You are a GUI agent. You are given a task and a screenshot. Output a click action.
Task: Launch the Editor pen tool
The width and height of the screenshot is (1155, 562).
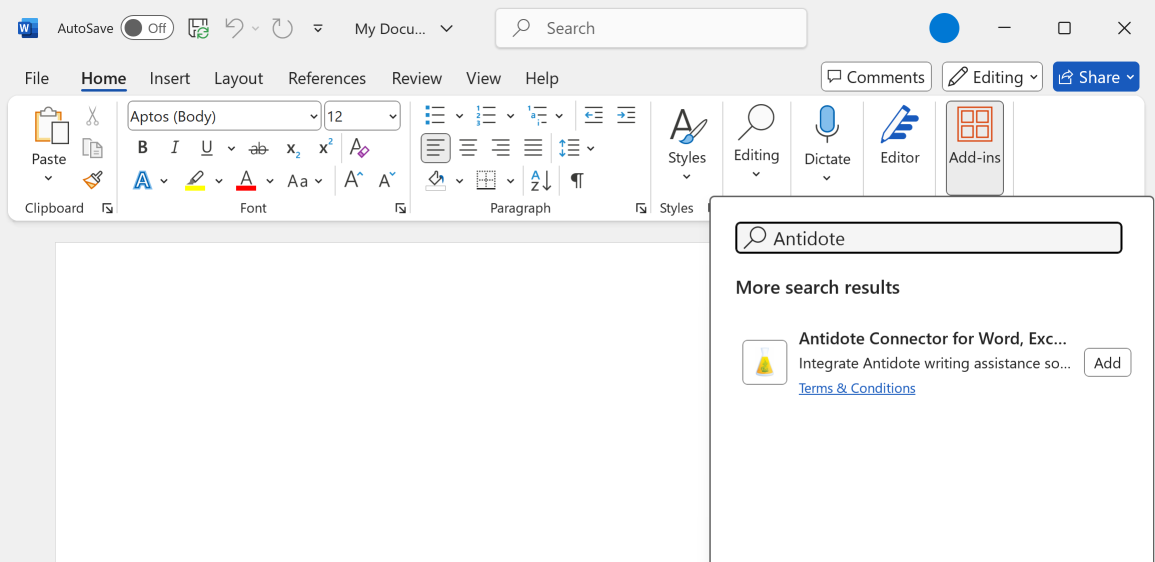click(899, 137)
